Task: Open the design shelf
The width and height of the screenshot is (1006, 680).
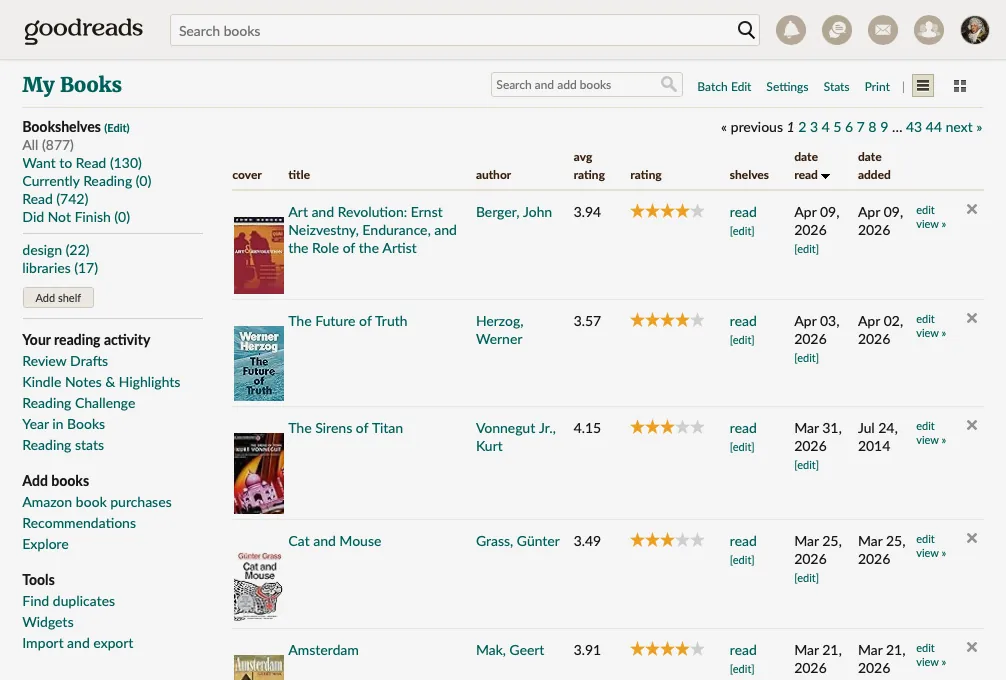Action: click(56, 250)
